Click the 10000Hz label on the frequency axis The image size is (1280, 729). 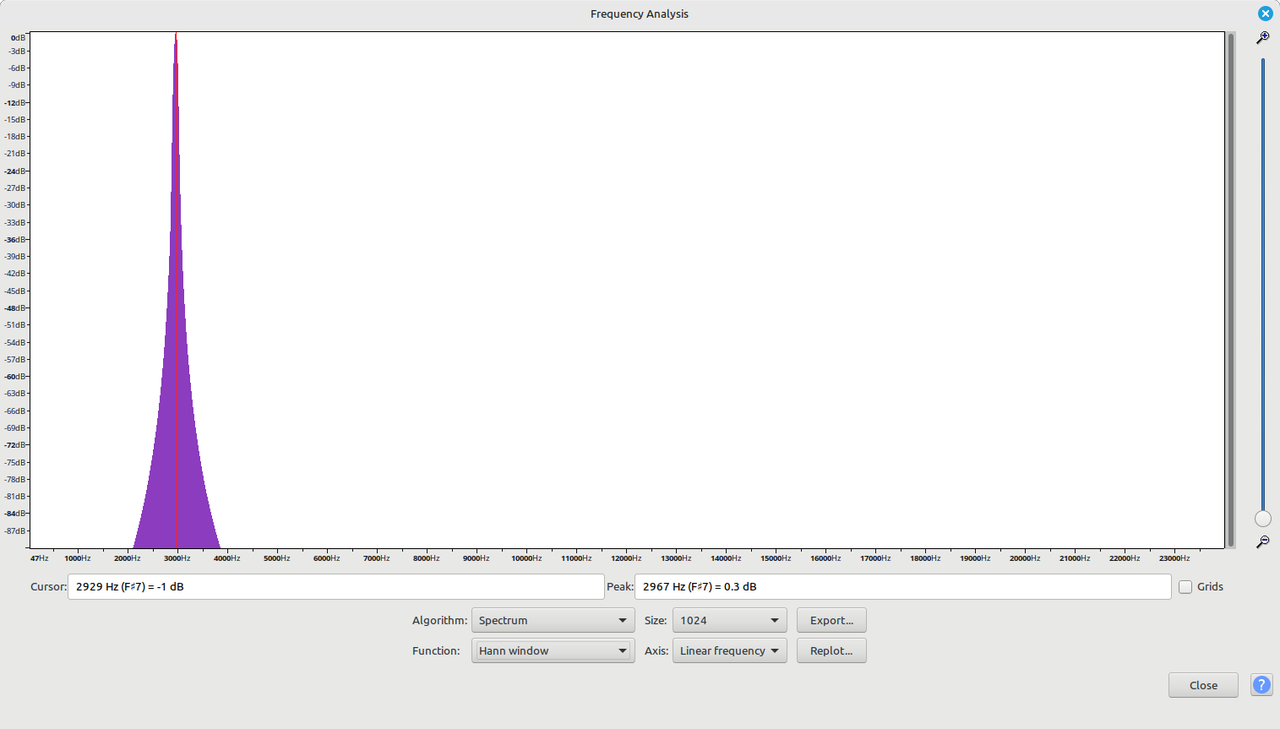527,558
